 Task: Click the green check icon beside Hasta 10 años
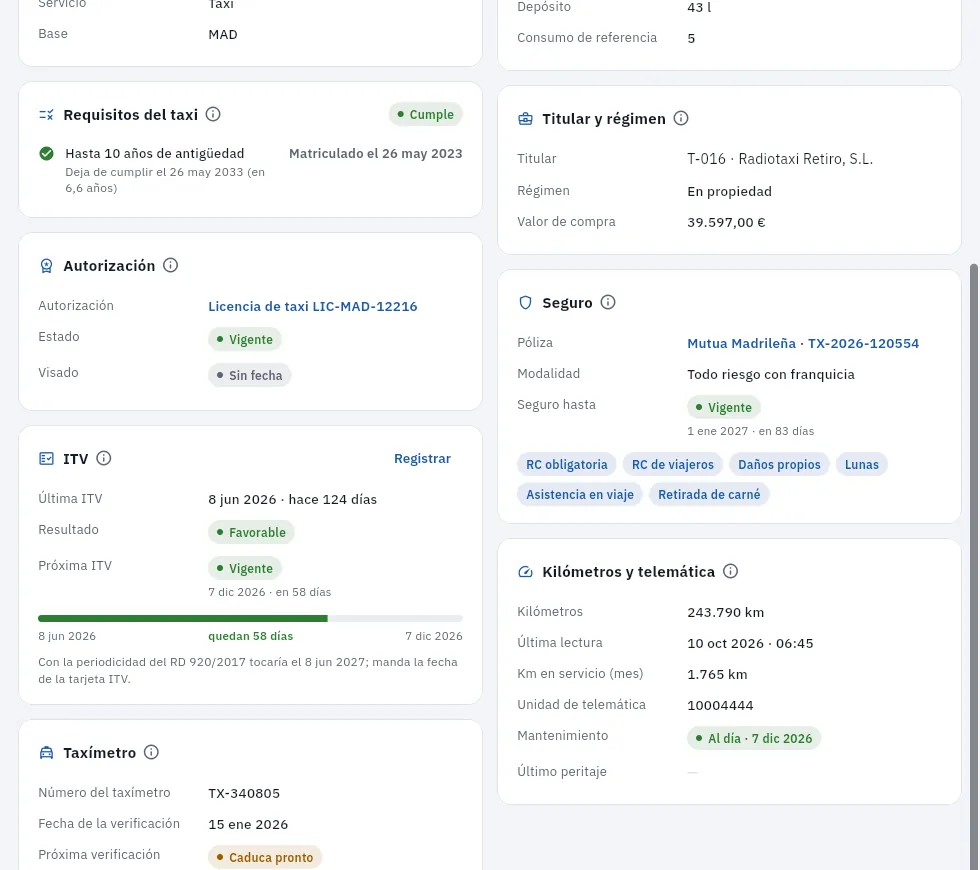click(46, 154)
